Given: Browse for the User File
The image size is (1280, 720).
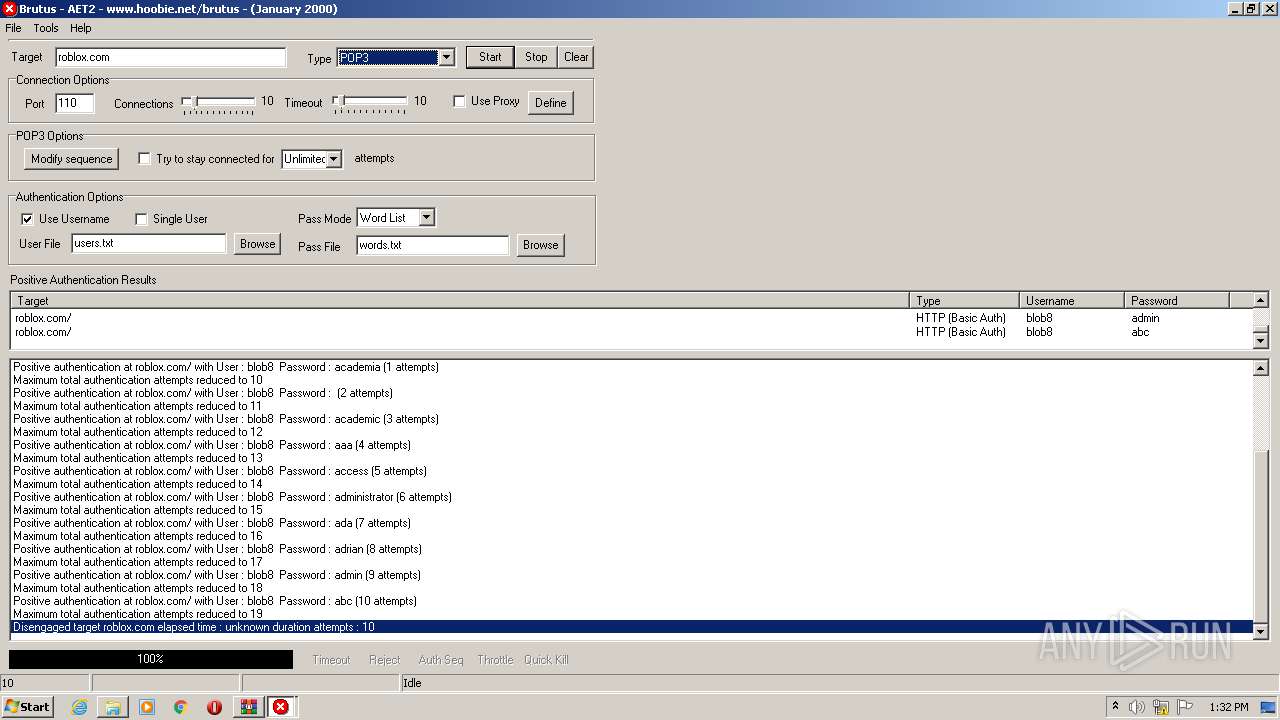Looking at the screenshot, I should [257, 244].
